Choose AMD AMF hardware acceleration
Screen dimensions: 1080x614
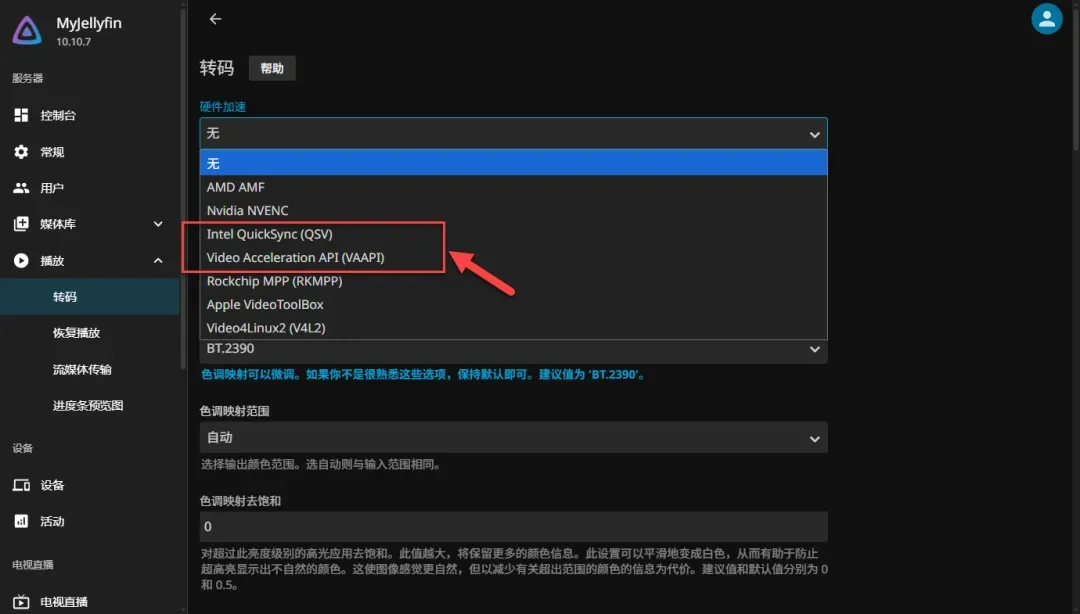point(513,187)
